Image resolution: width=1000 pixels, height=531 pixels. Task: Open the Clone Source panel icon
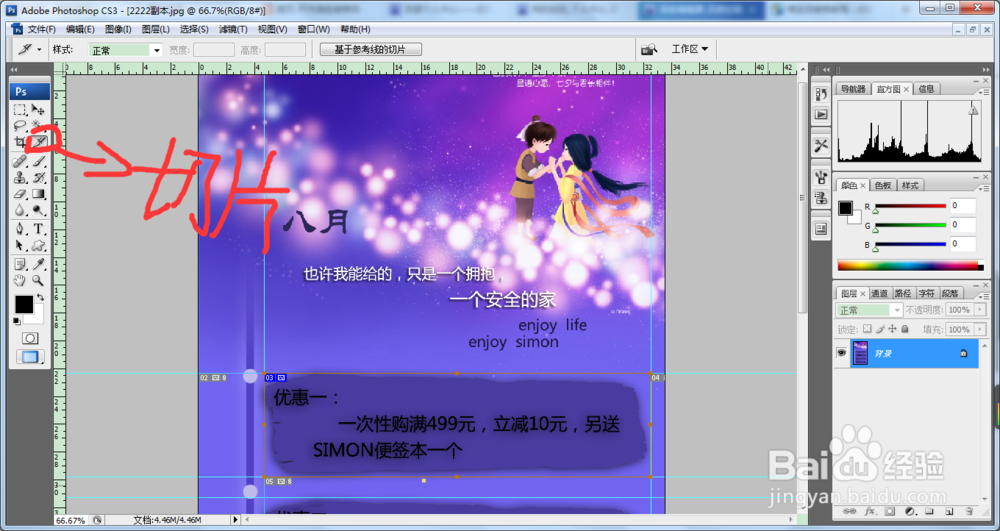click(x=821, y=198)
